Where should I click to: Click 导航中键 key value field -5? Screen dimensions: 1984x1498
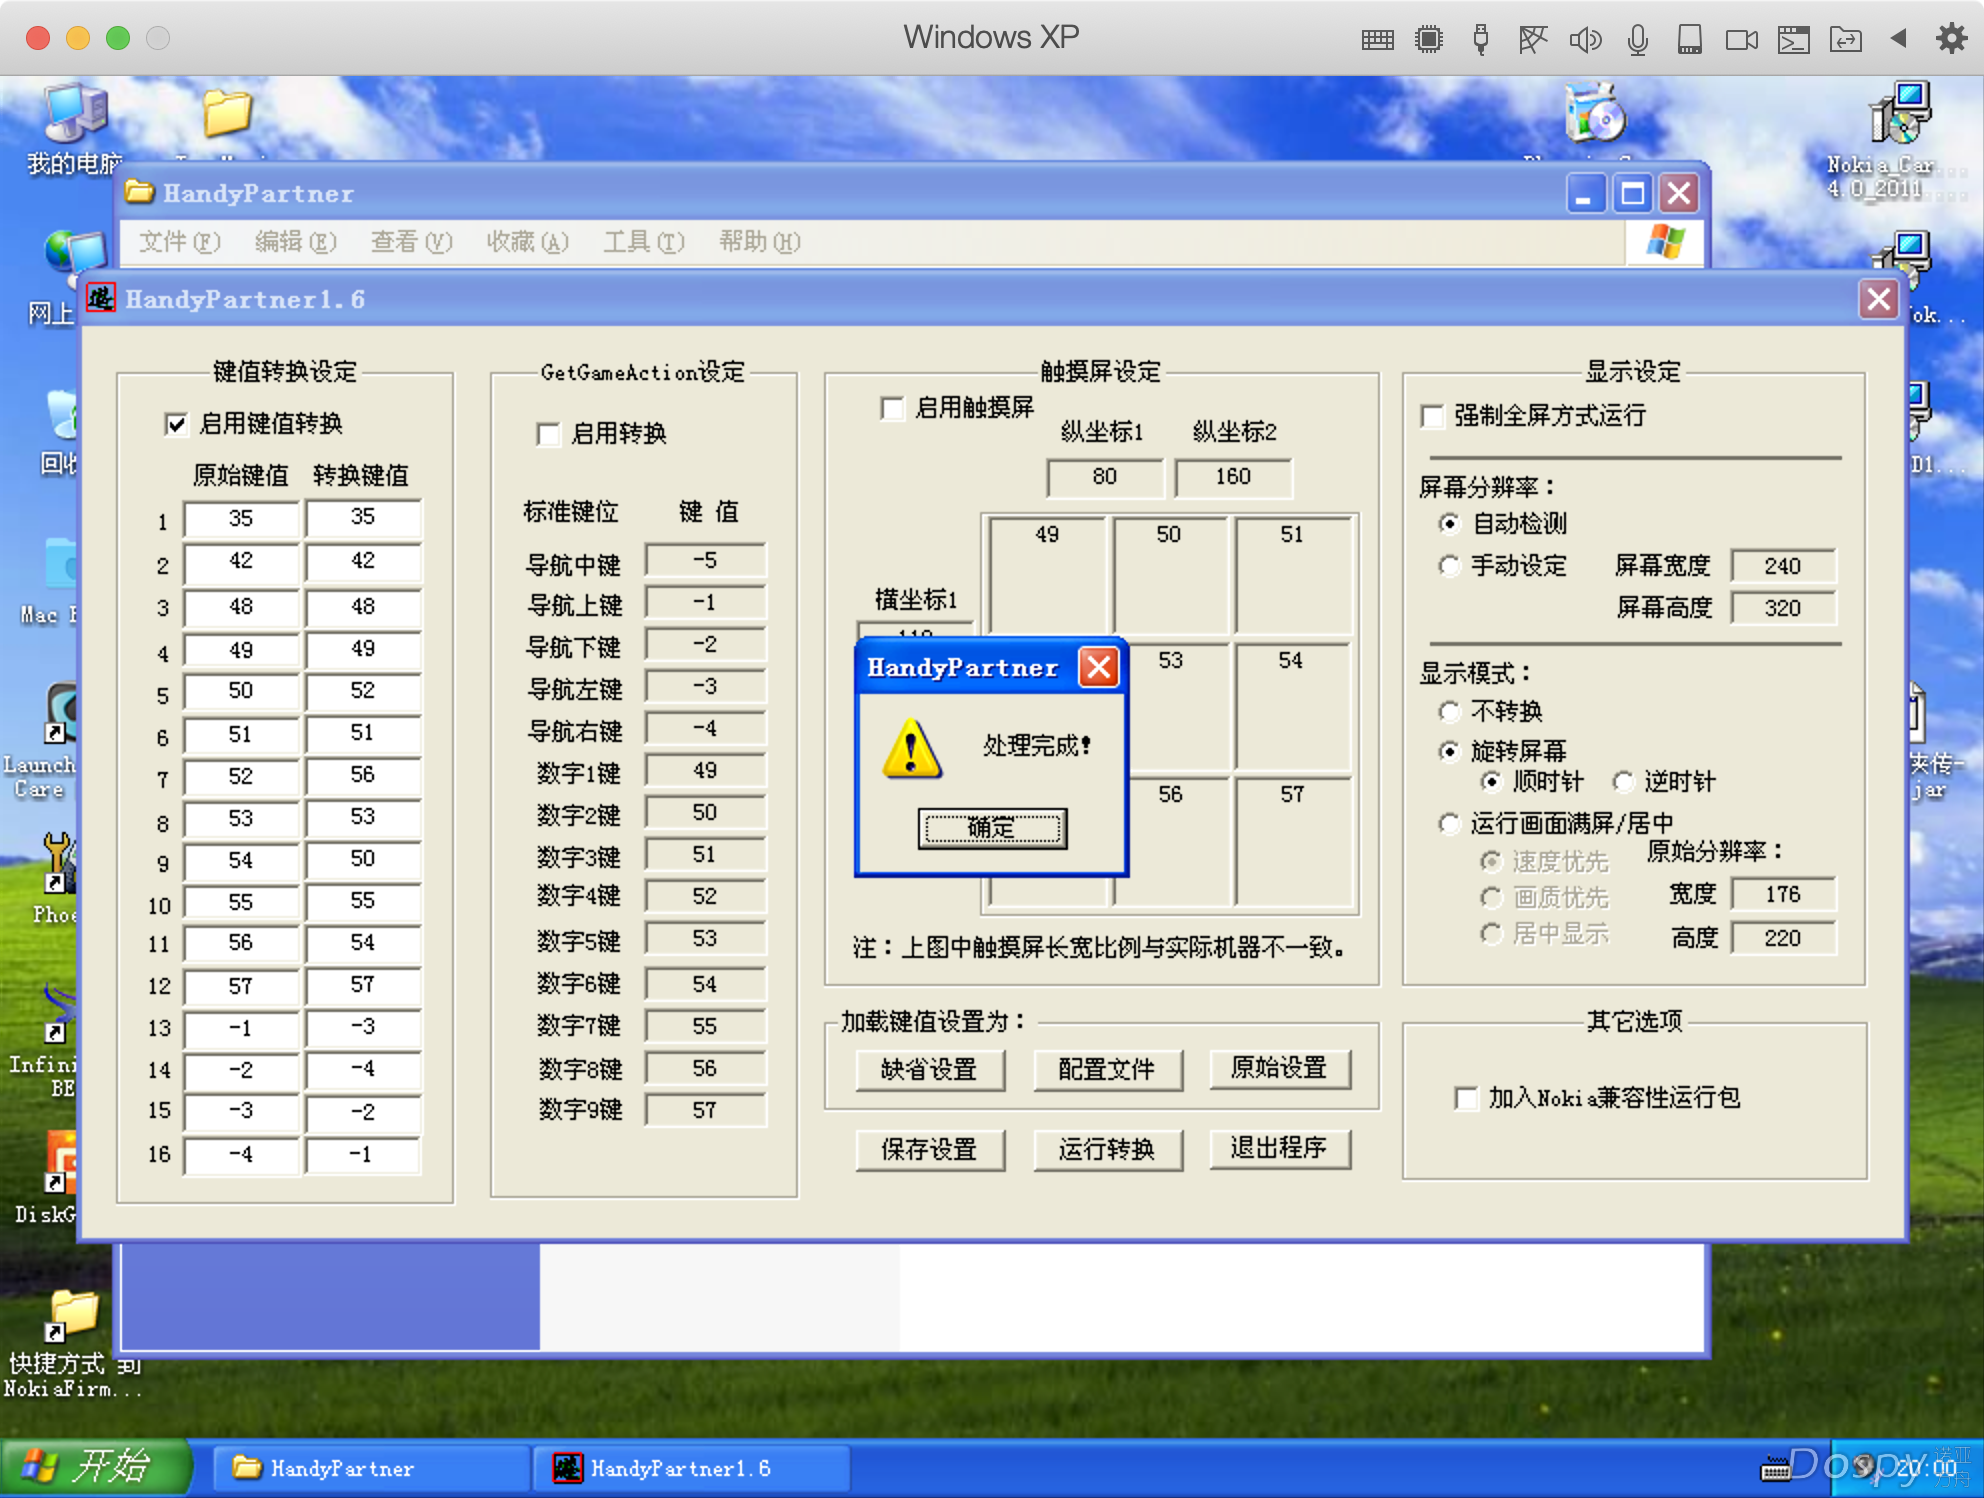point(706,561)
